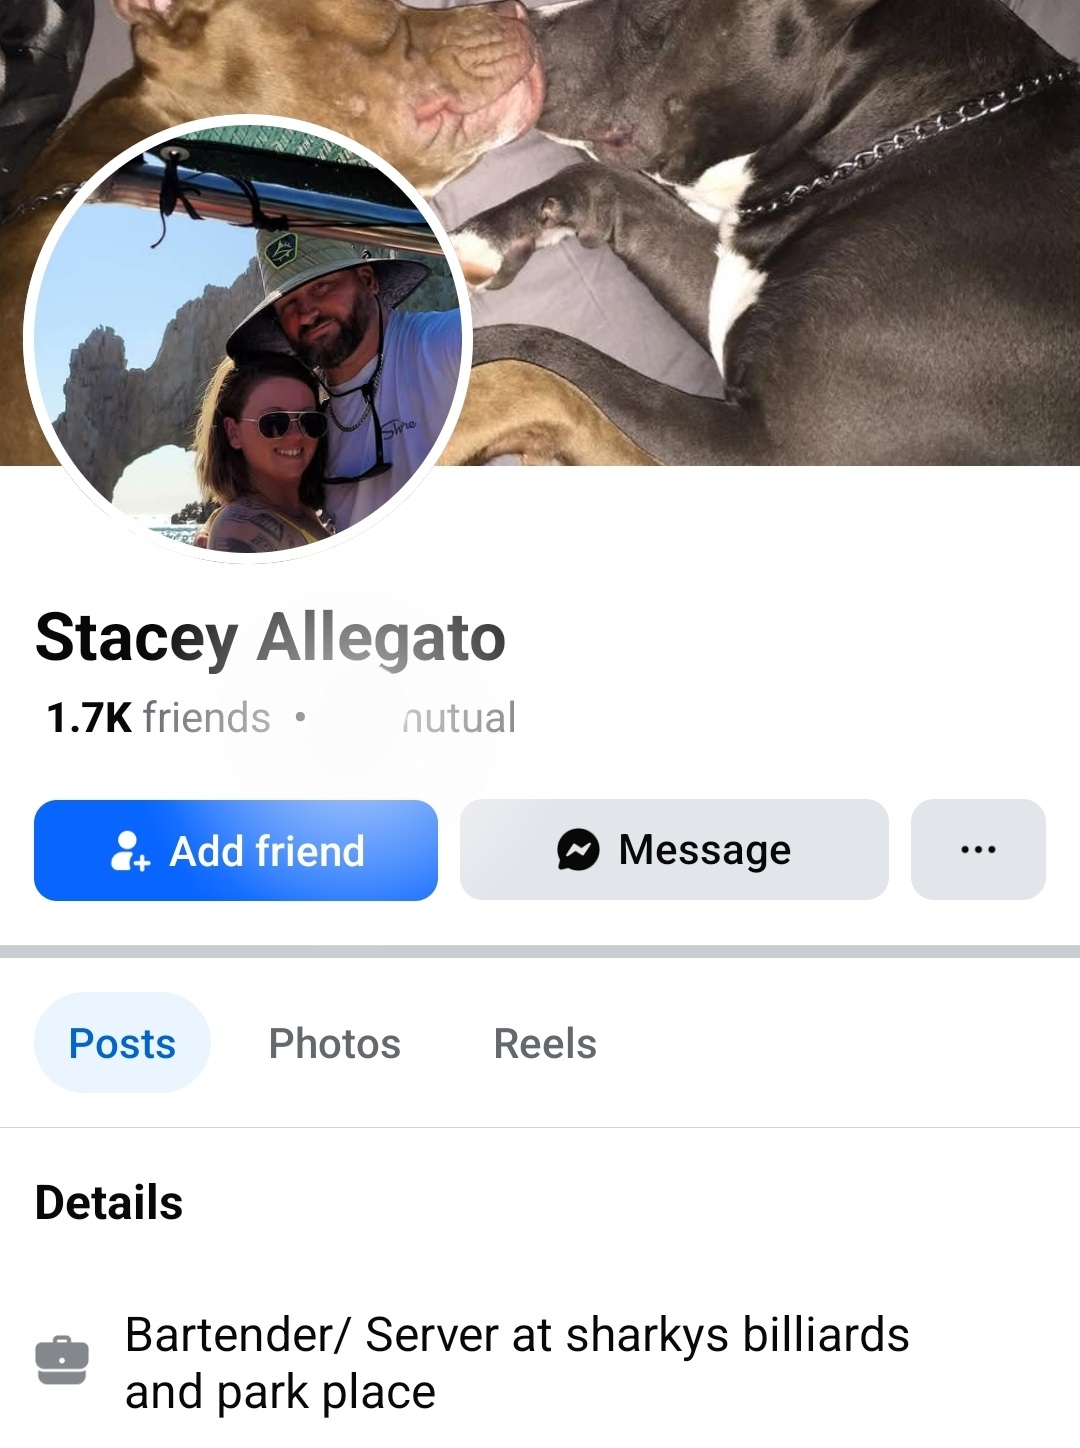This screenshot has width=1080, height=1448.
Task: Click the gray divider below action buttons
Action: (x=540, y=951)
